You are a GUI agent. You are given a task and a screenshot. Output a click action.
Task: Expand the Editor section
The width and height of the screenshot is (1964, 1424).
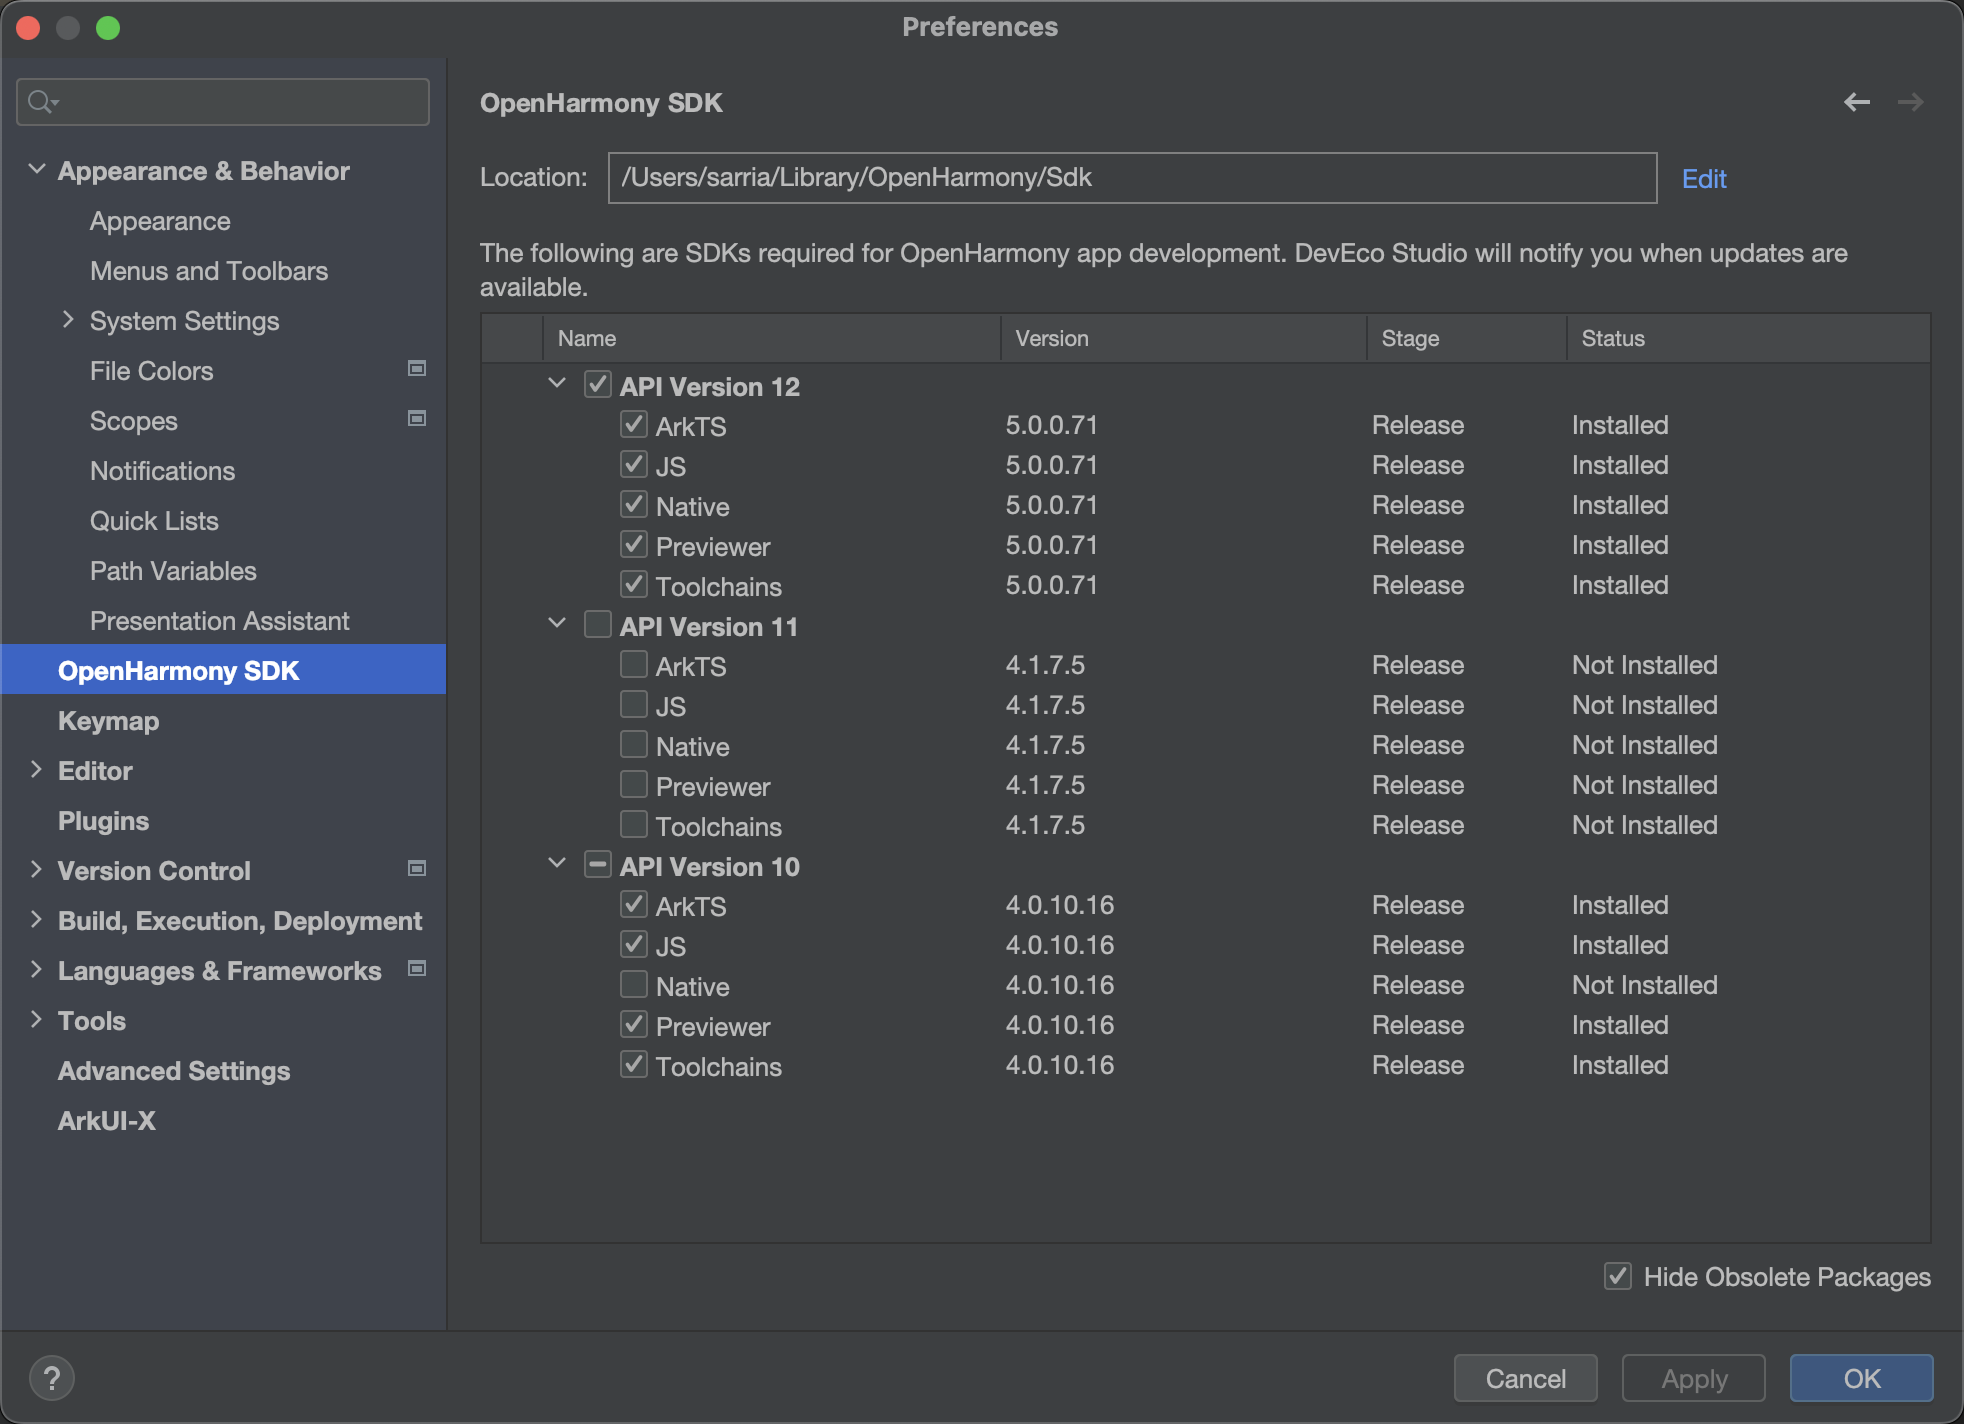point(36,770)
